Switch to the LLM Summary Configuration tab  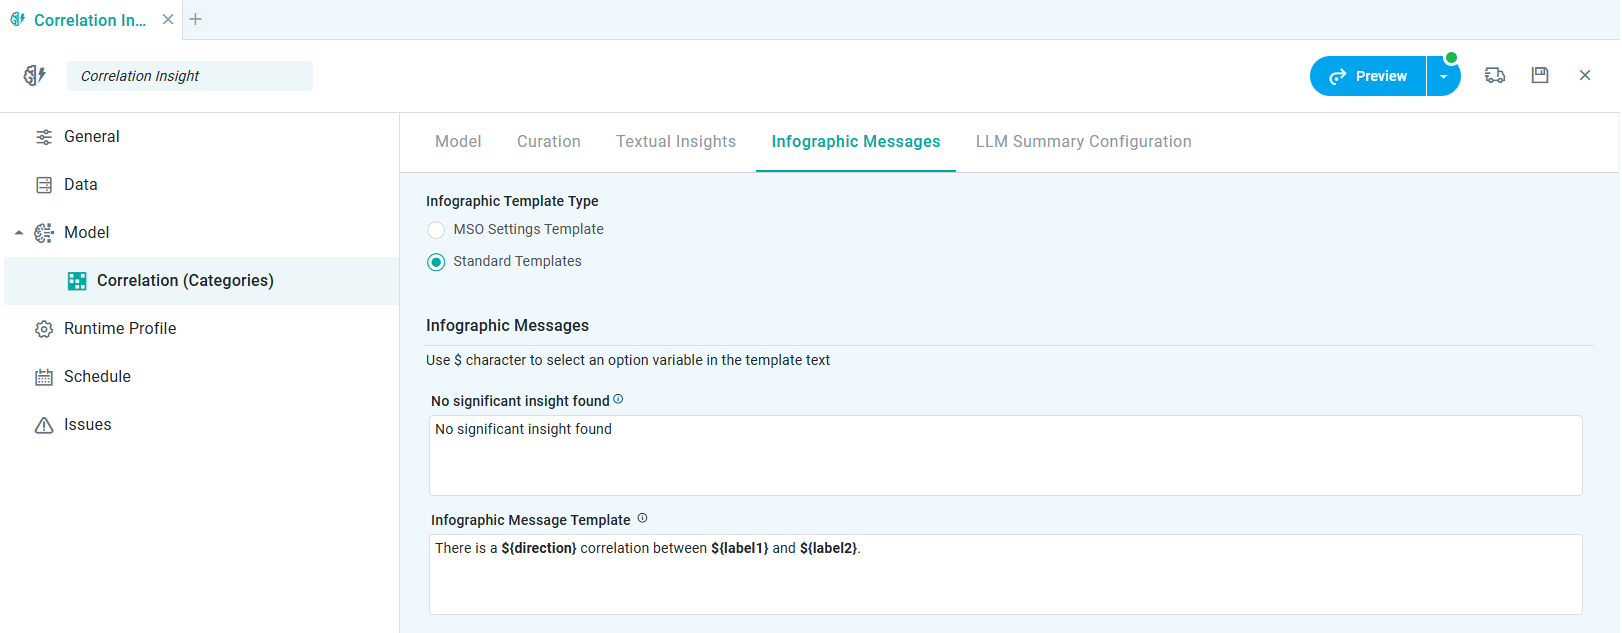(x=1083, y=142)
